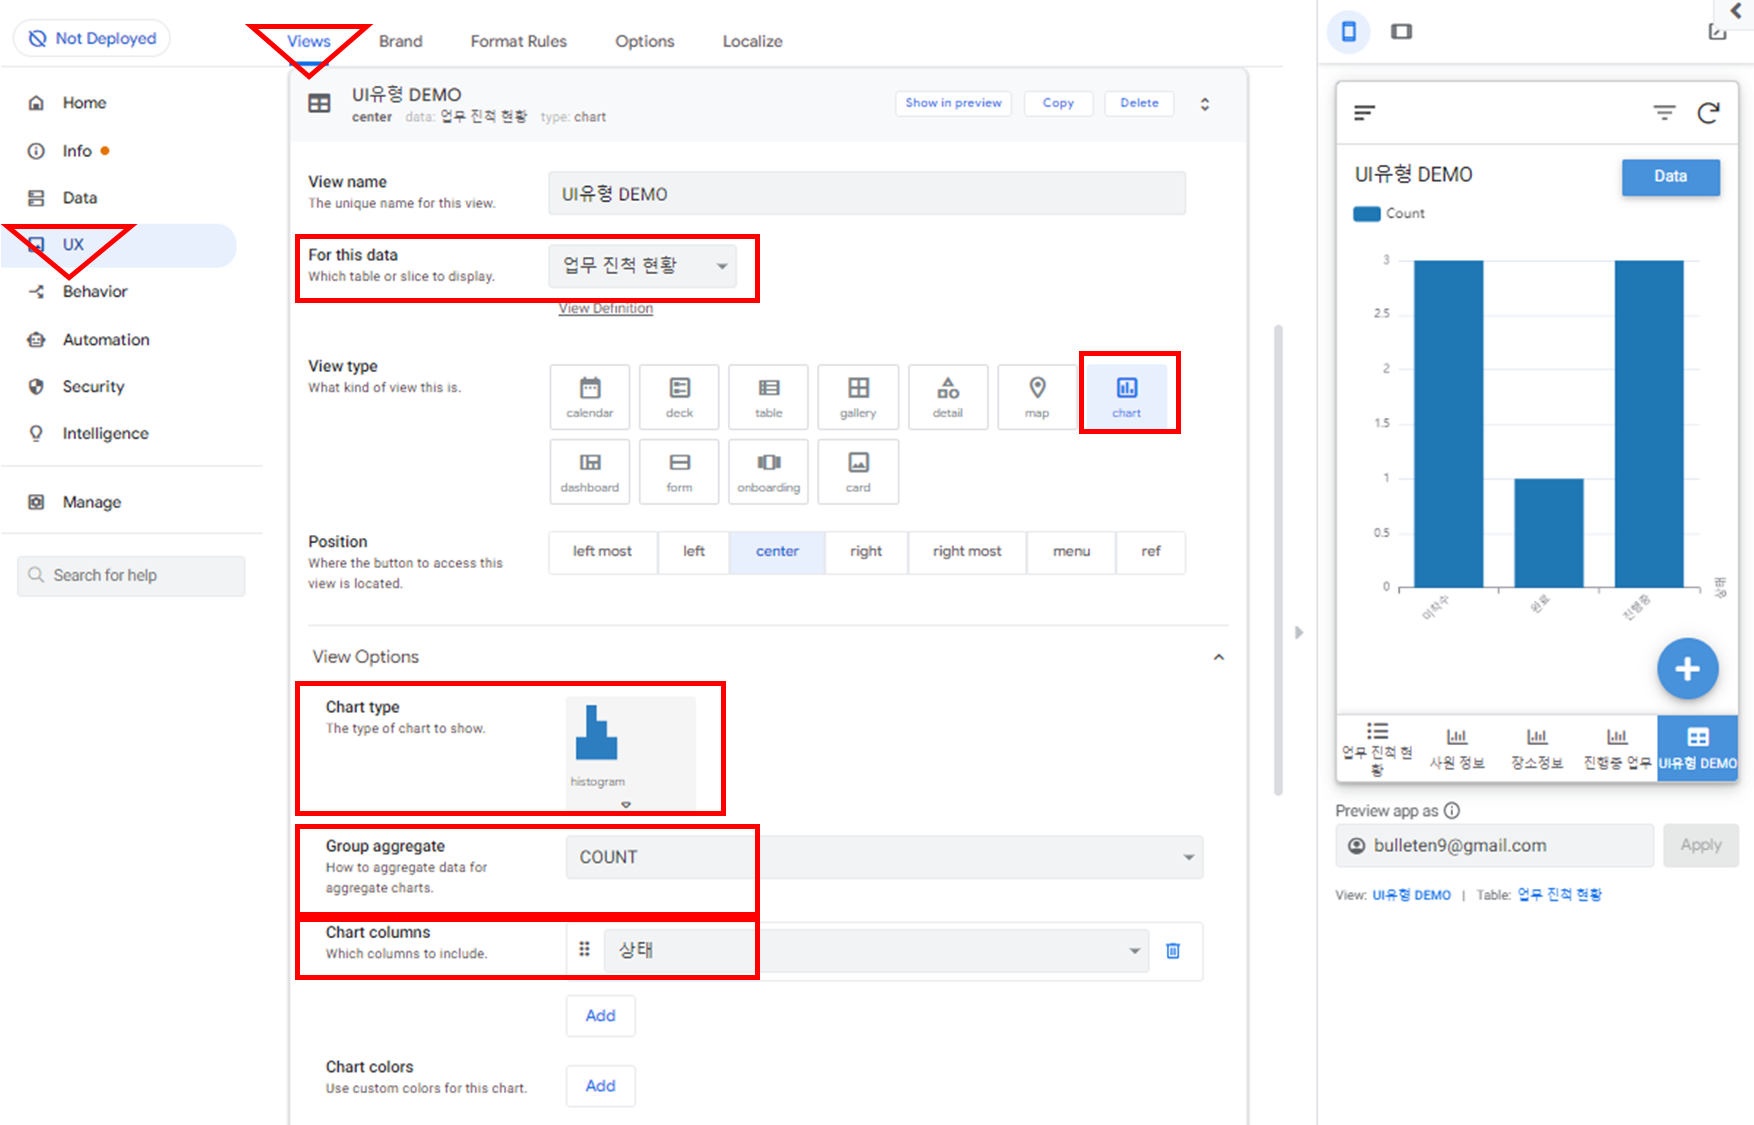Grab the 상태 column reorder handle
Viewport: 1754px width, 1125px height.
tap(584, 949)
